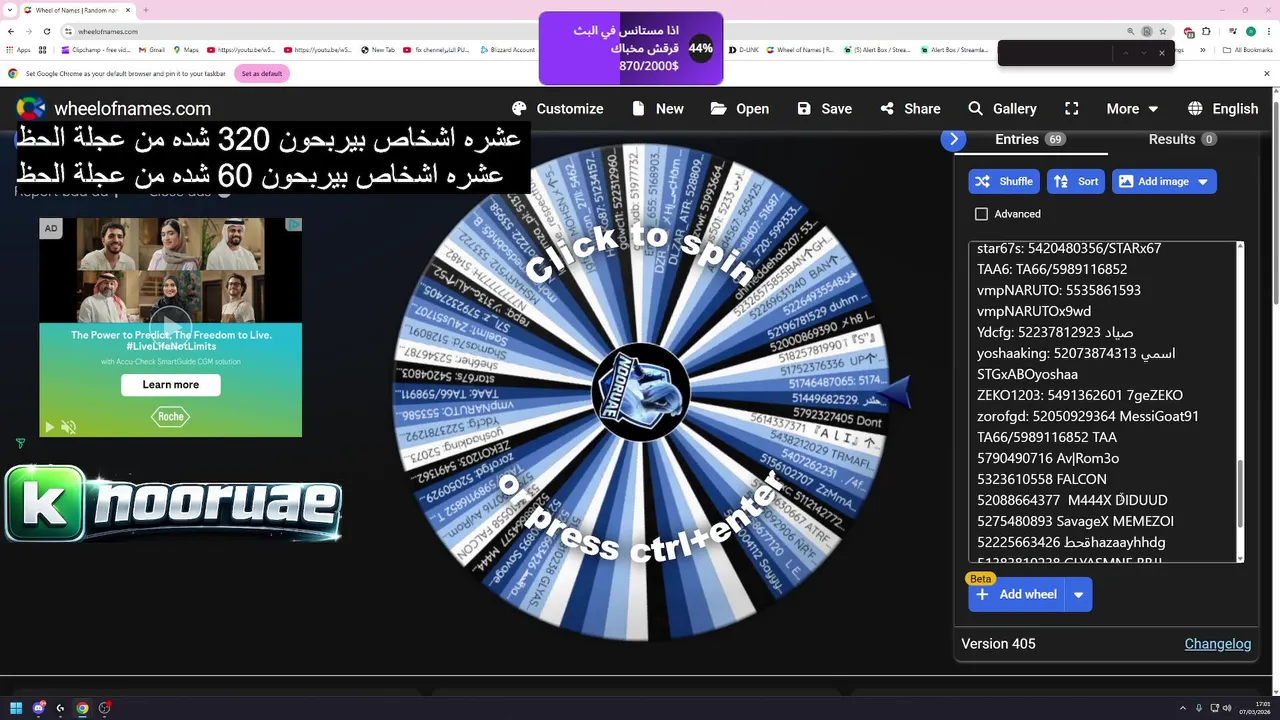The width and height of the screenshot is (1280, 720).
Task: Click the entry line 'ZEKO1203: 5491362601 7geZEKO'
Action: click(1080, 395)
